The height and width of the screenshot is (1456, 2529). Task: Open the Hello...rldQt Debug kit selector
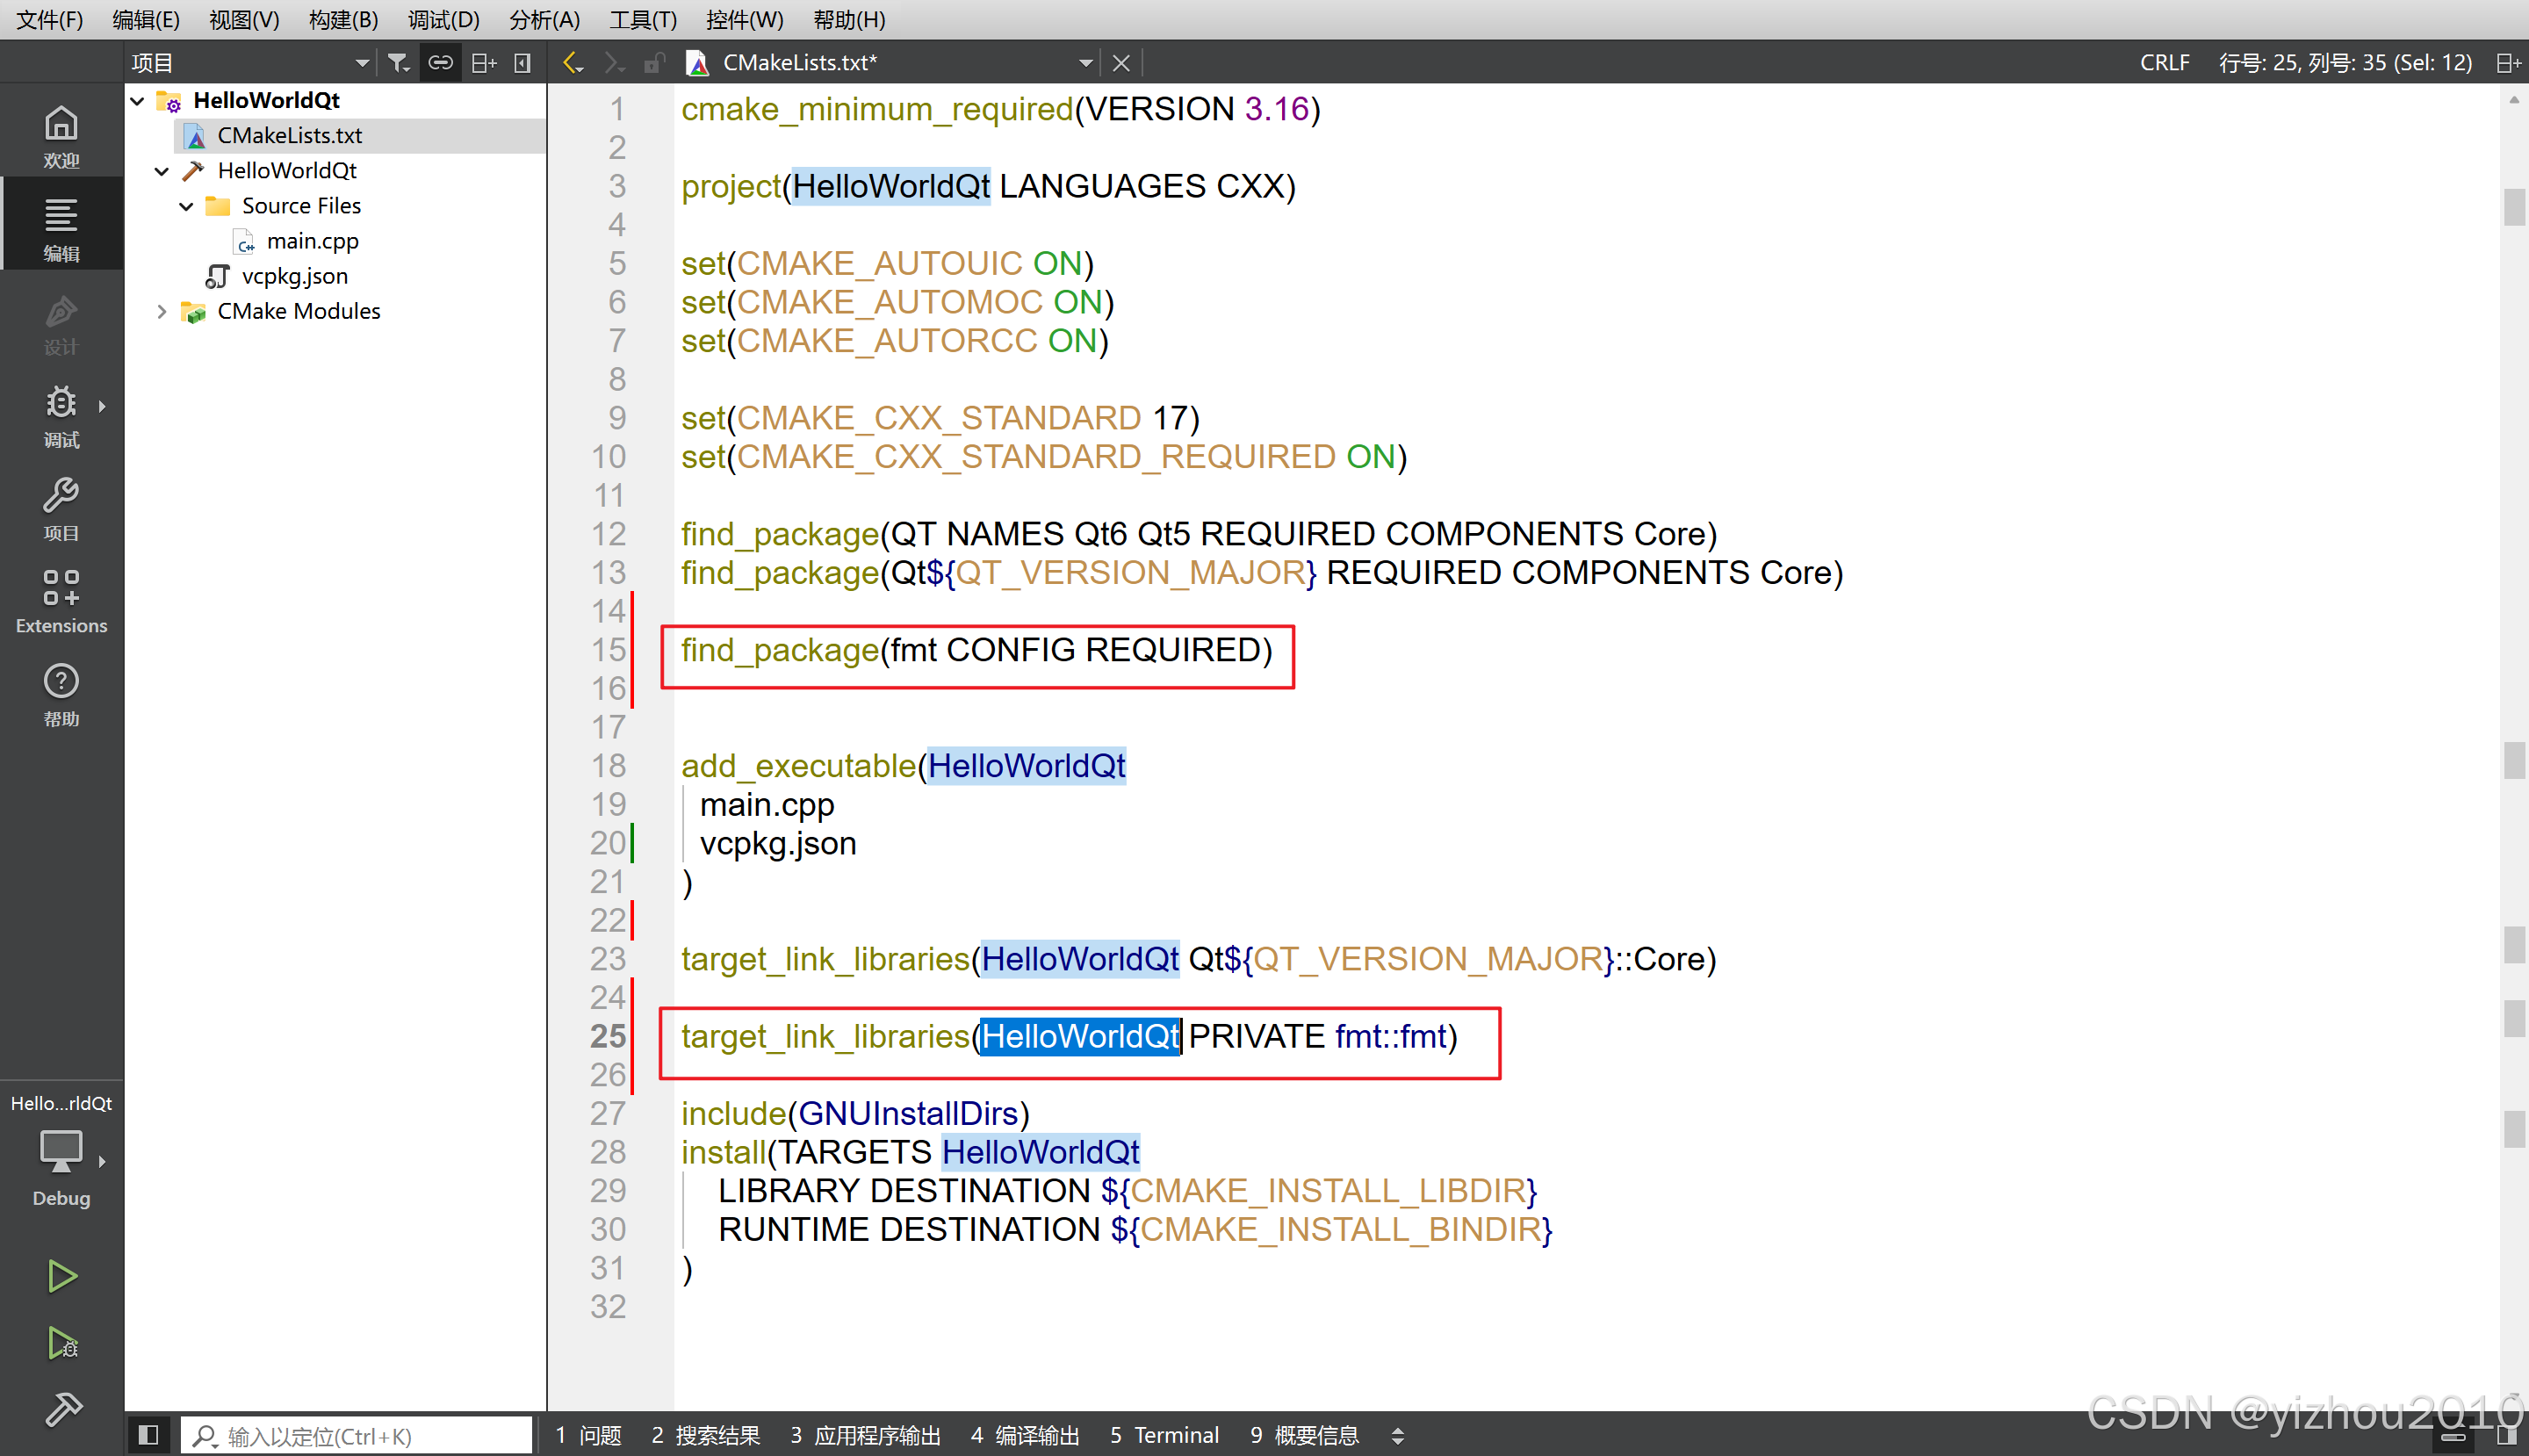coord(61,1148)
